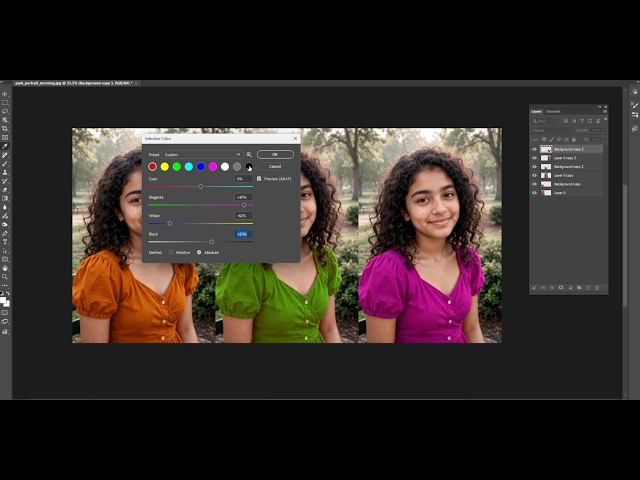640x480 pixels.
Task: Select the Crop tool
Action: tap(5, 129)
